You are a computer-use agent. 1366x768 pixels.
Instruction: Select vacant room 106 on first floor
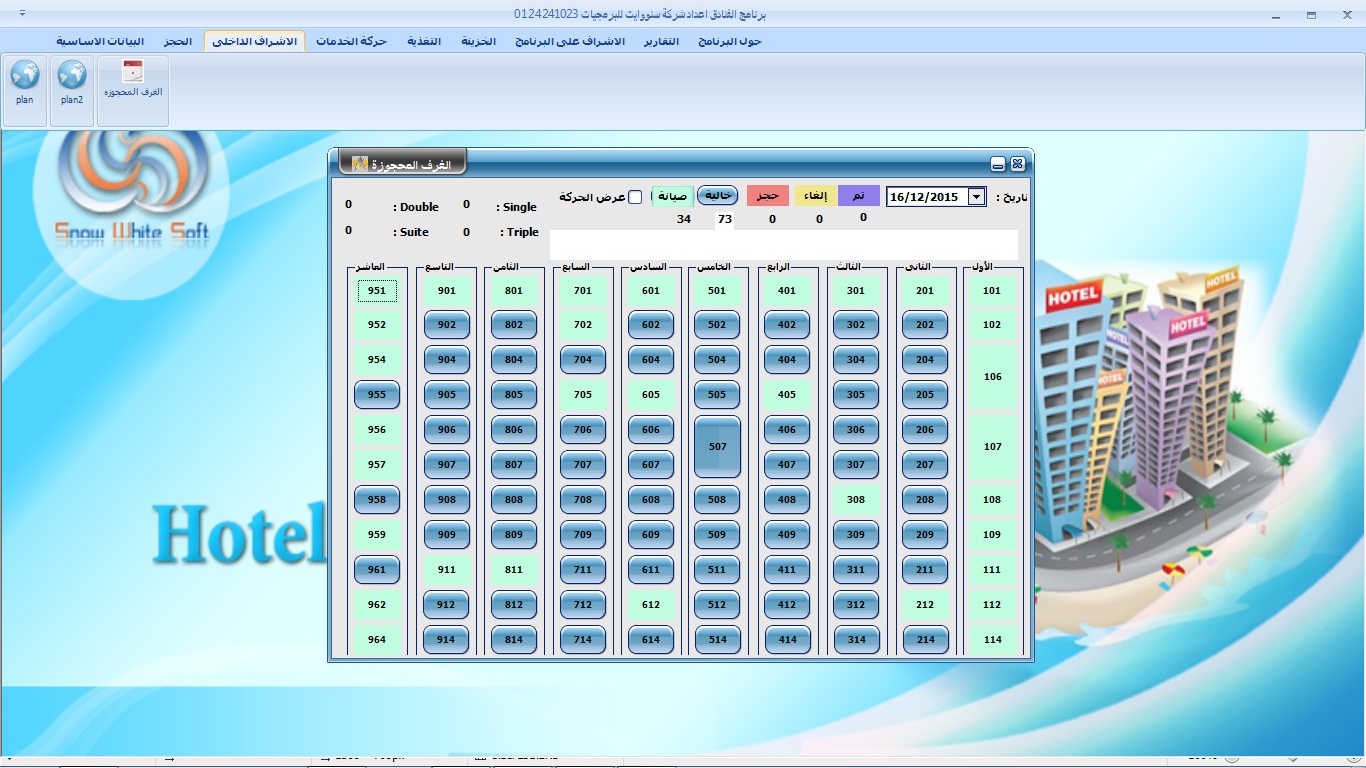coord(992,377)
